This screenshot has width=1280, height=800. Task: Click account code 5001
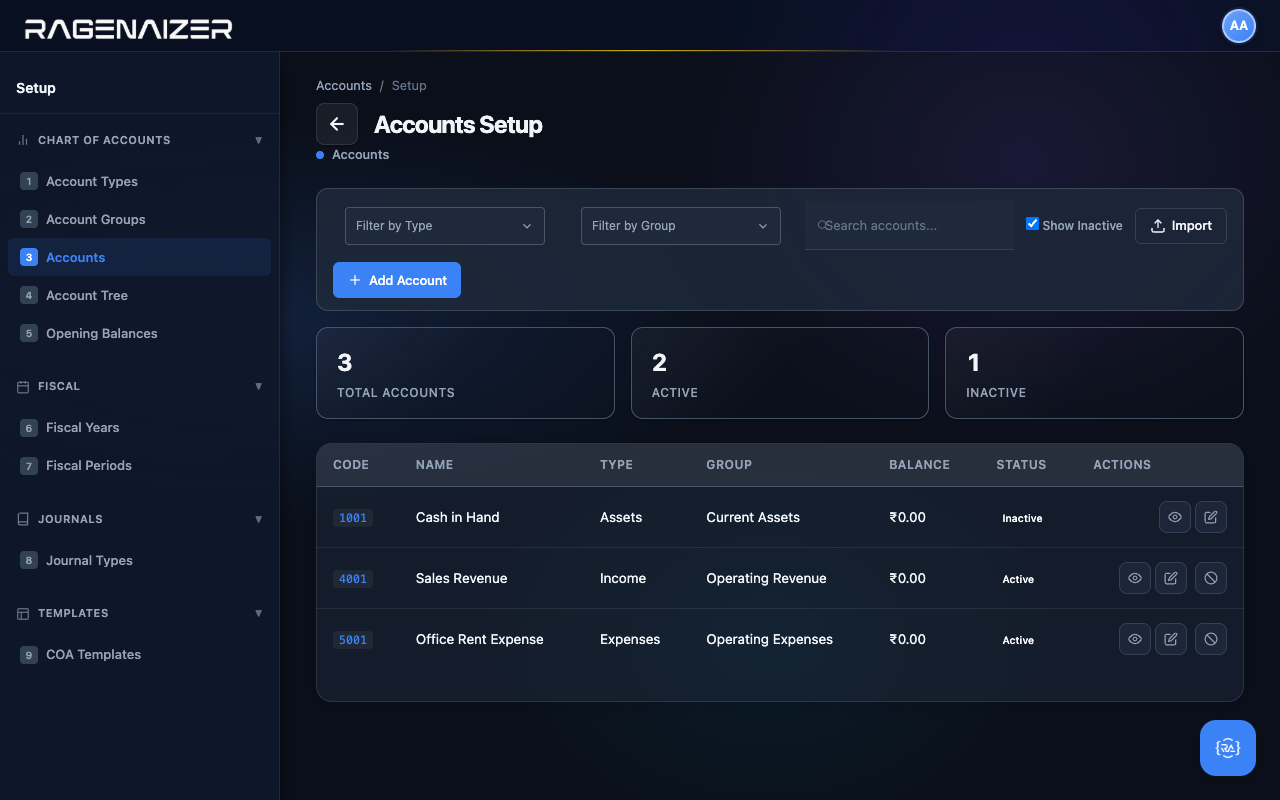[353, 640]
